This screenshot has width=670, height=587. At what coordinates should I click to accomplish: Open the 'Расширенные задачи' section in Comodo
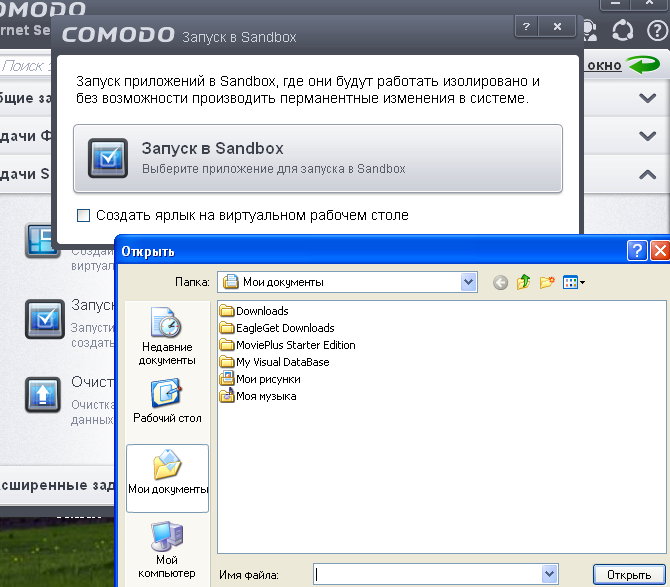[x=57, y=486]
